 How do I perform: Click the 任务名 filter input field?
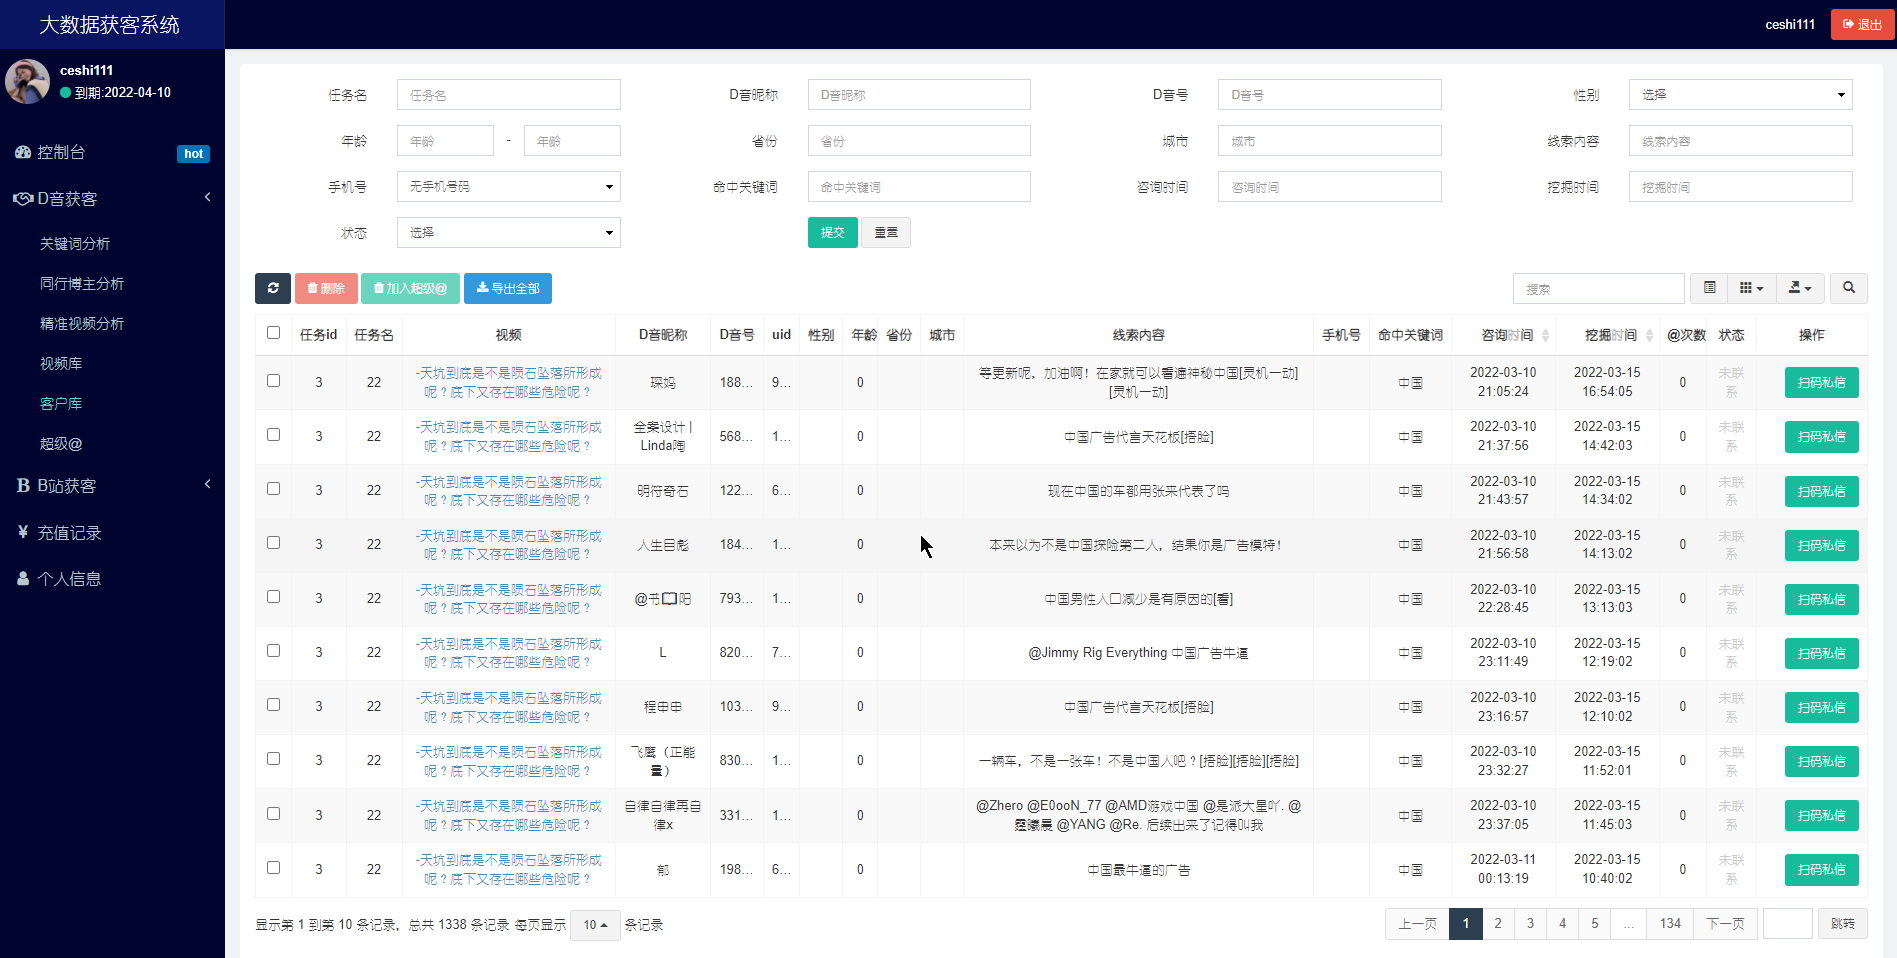[509, 95]
